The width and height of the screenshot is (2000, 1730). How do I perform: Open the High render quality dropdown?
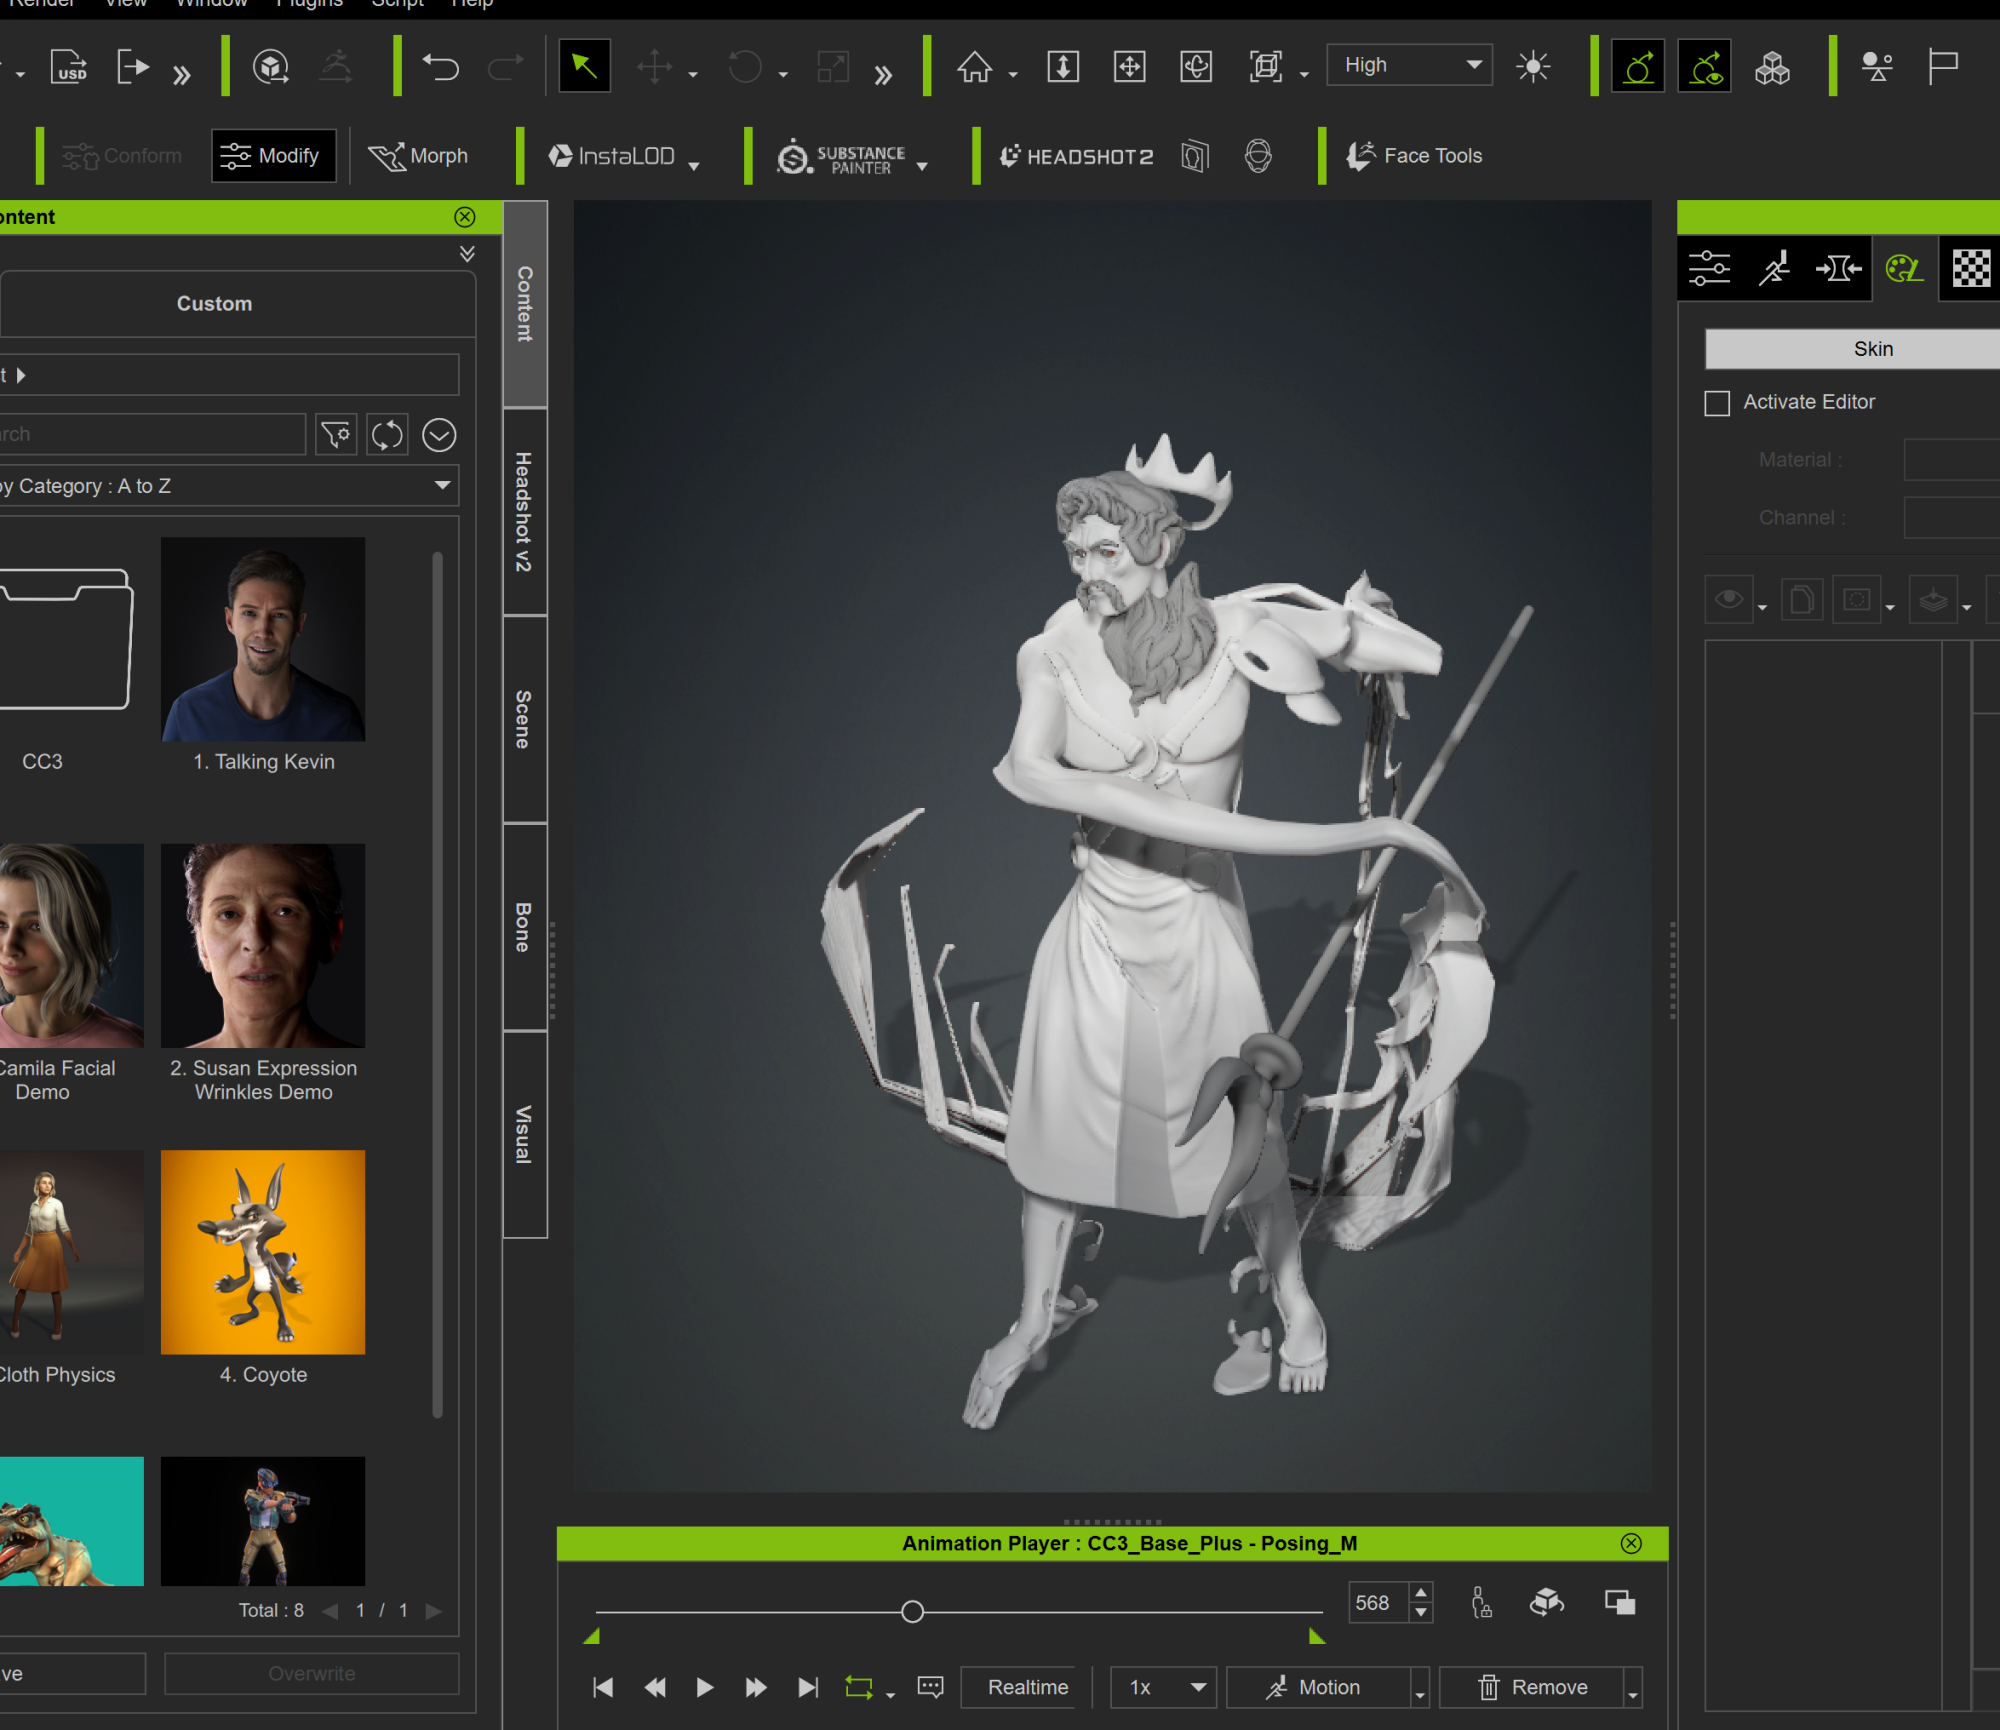pyautogui.click(x=1409, y=65)
